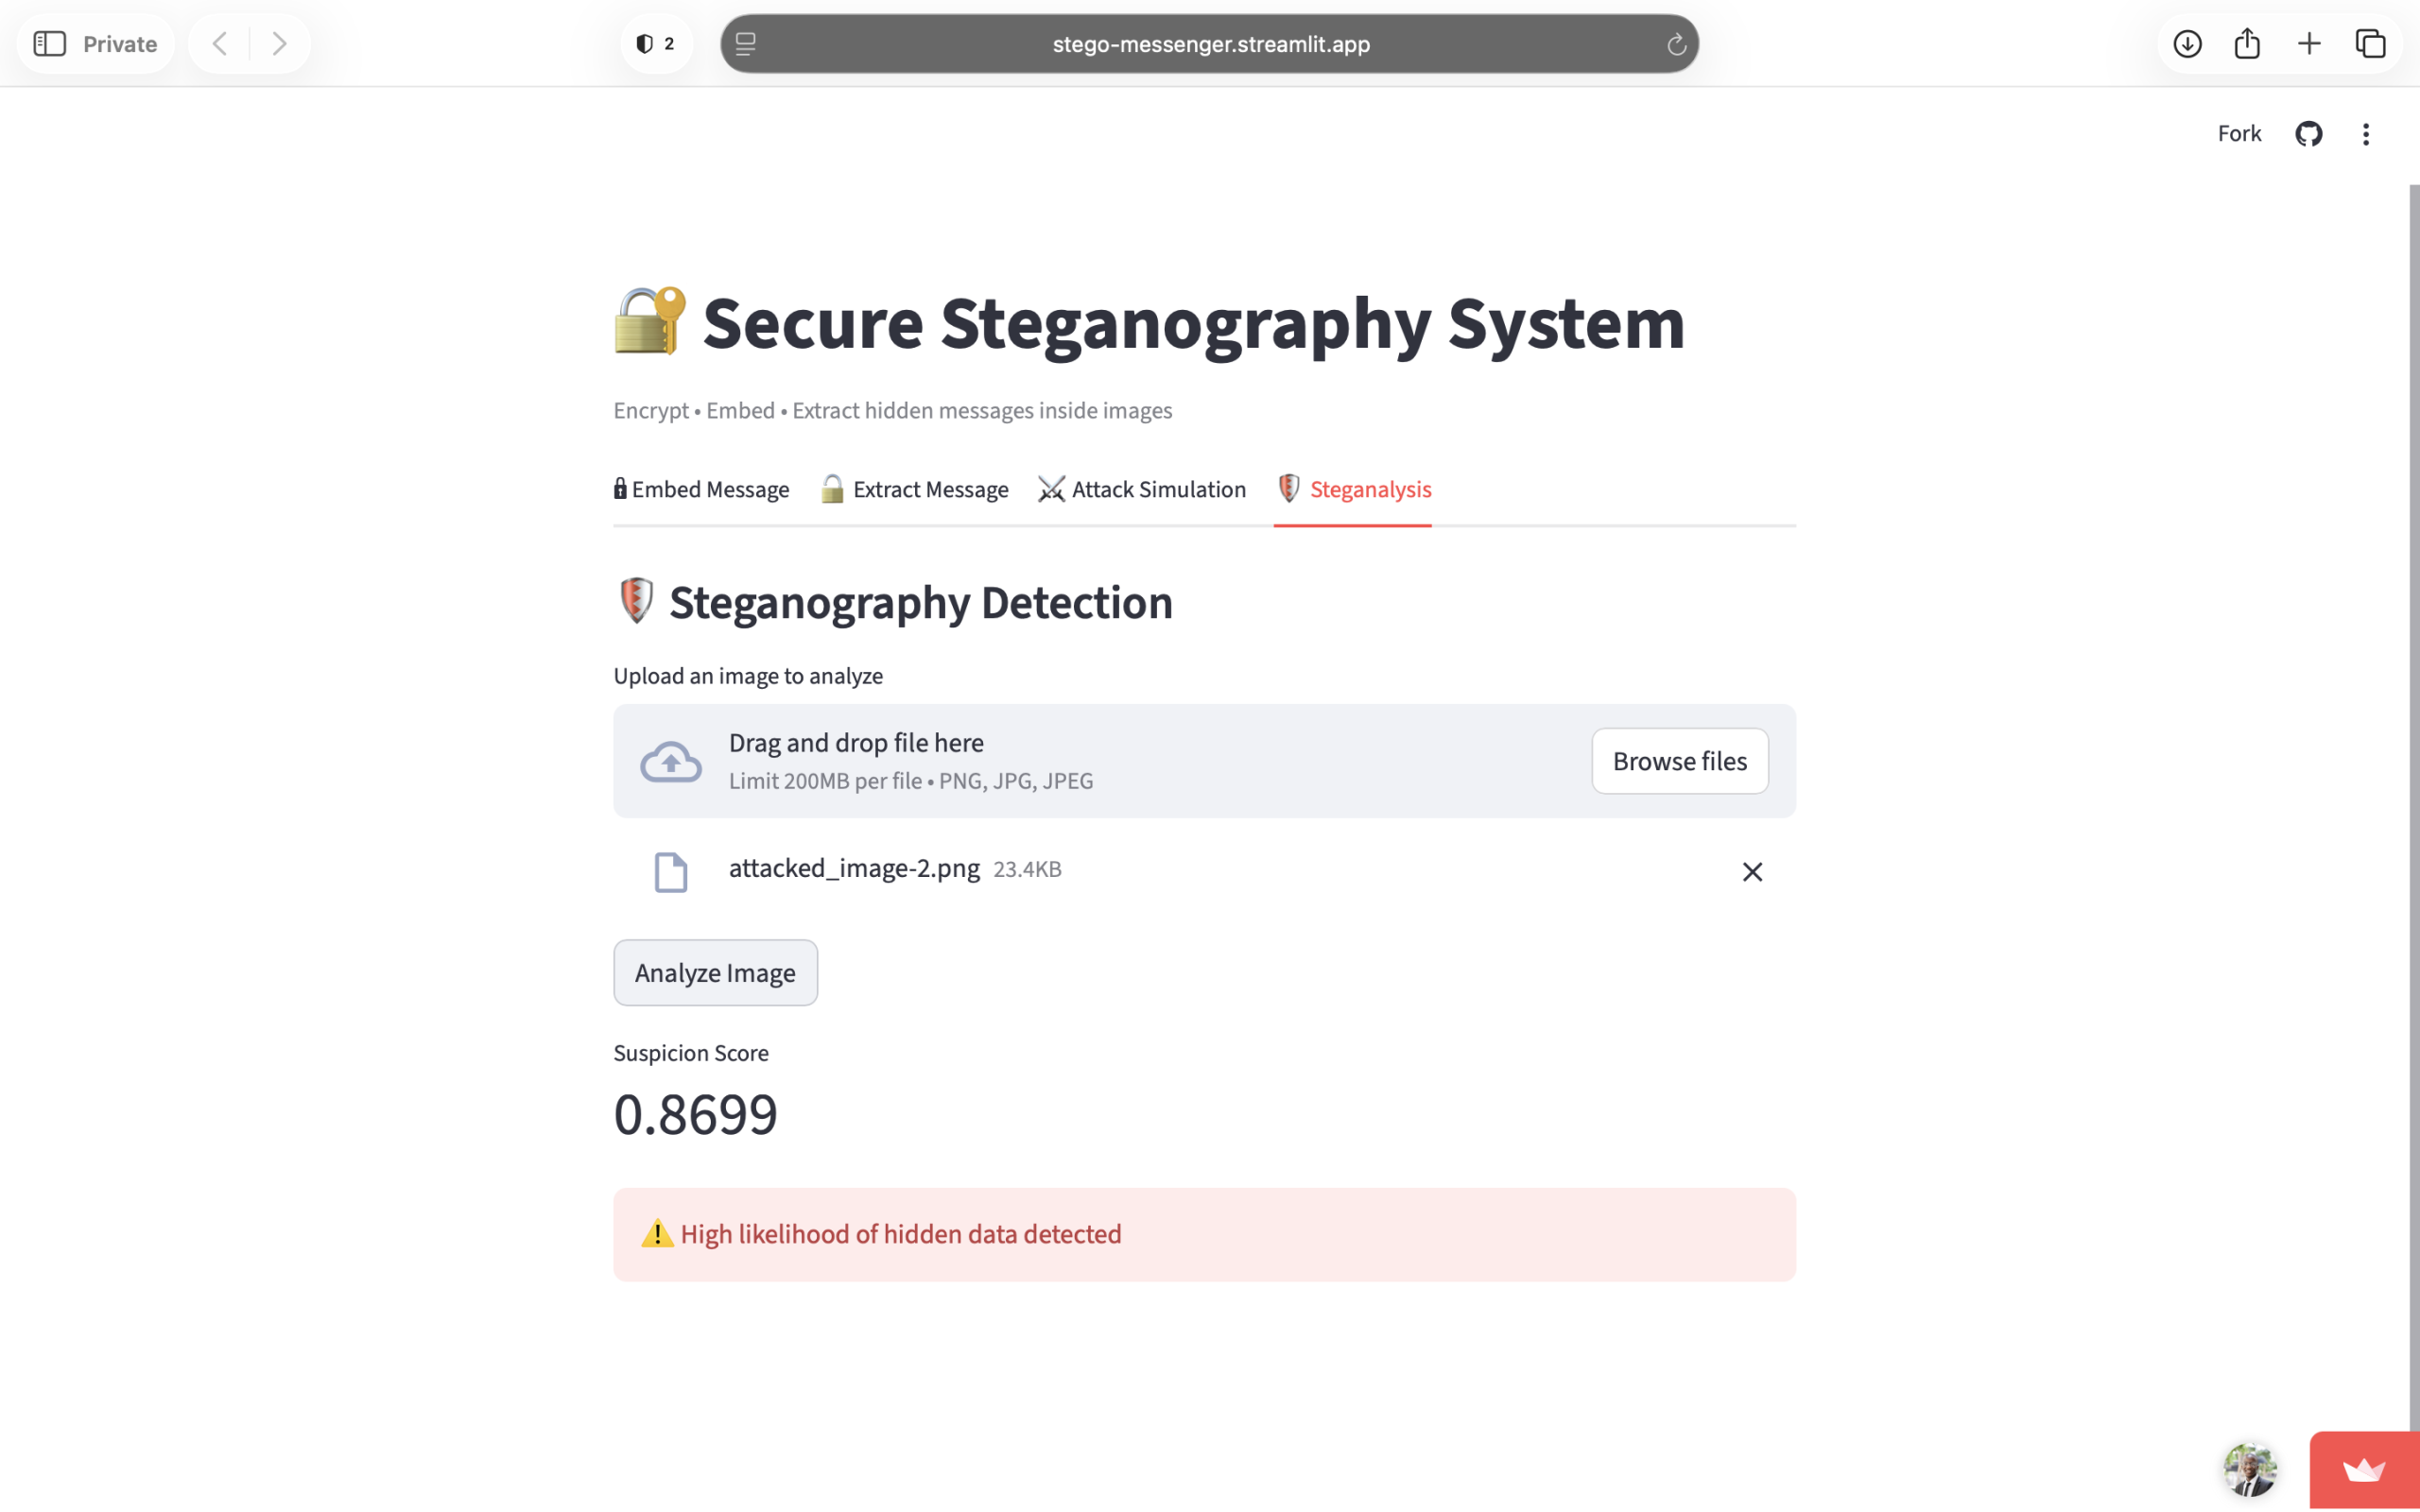Image resolution: width=2420 pixels, height=1512 pixels.
Task: Show the tab overview icon
Action: click(2370, 43)
